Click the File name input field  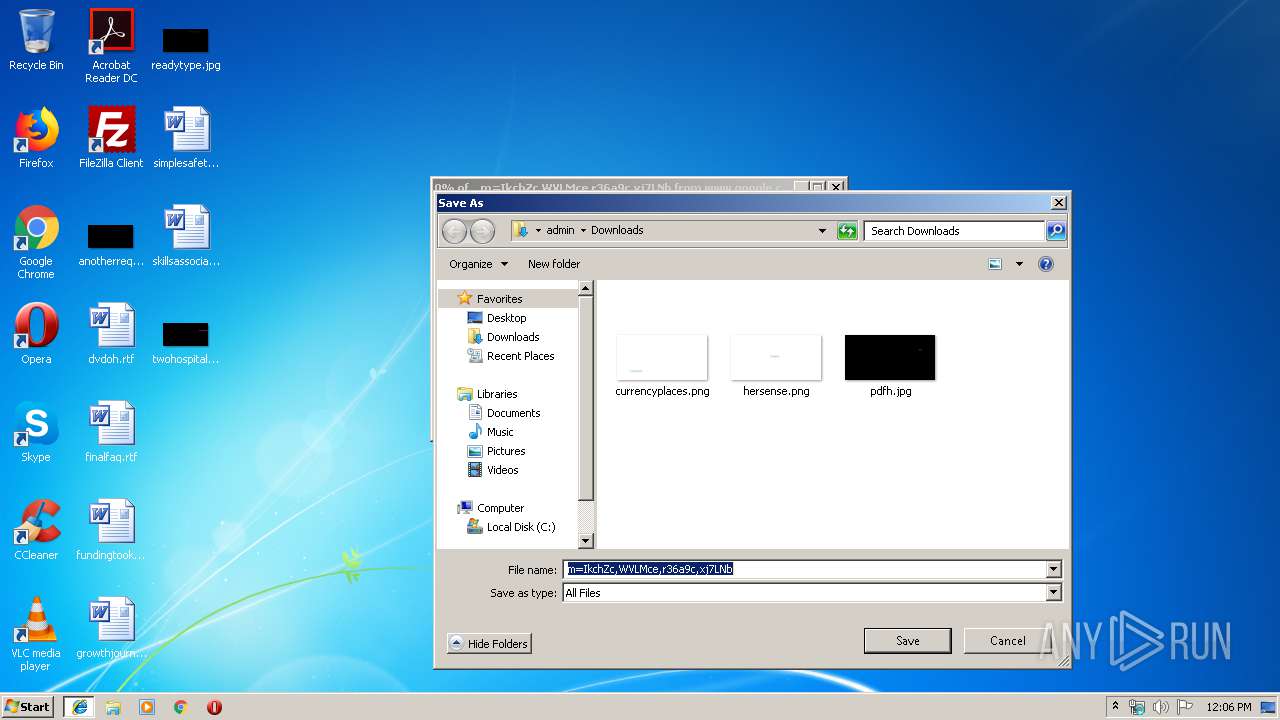[x=804, y=569]
